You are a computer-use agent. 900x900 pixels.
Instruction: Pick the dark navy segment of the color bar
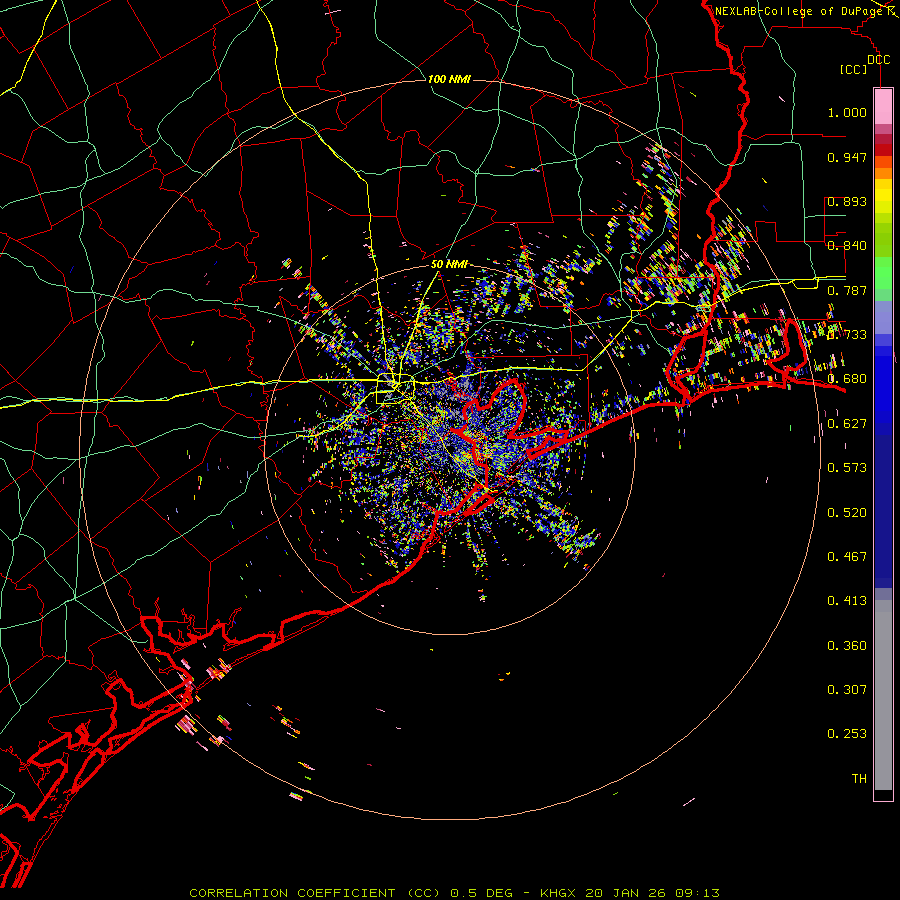tap(883, 511)
